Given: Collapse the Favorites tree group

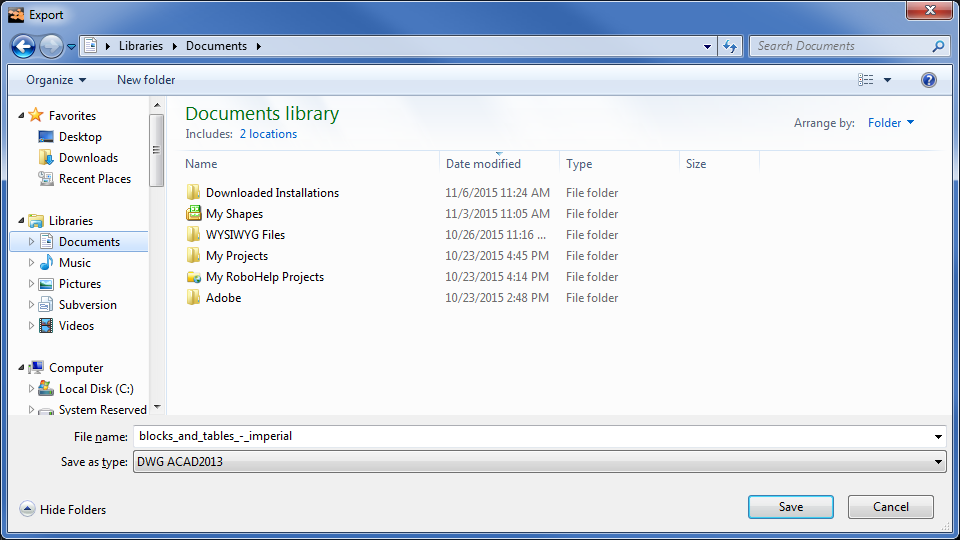Looking at the screenshot, I should pos(22,116).
